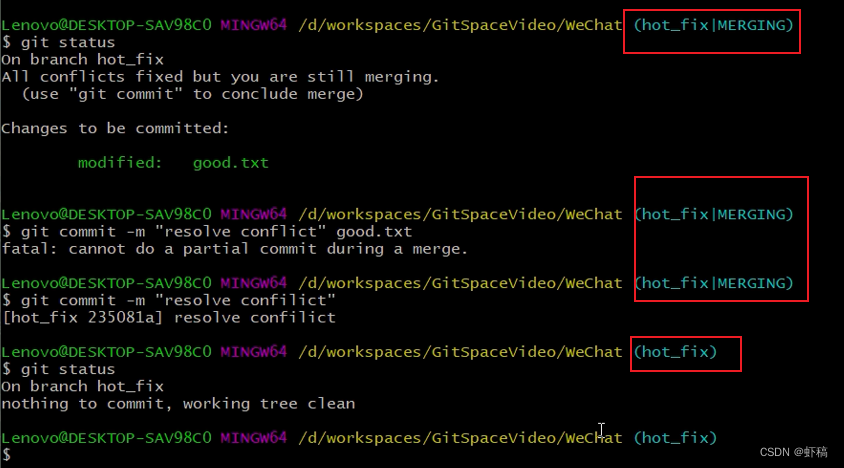Click "nothing to commit, working tree clean"
Screen dimensions: 844x468
(178, 403)
